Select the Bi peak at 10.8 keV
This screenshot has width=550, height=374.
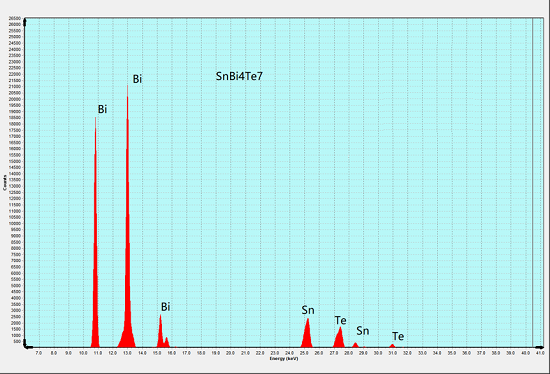[x=95, y=232]
